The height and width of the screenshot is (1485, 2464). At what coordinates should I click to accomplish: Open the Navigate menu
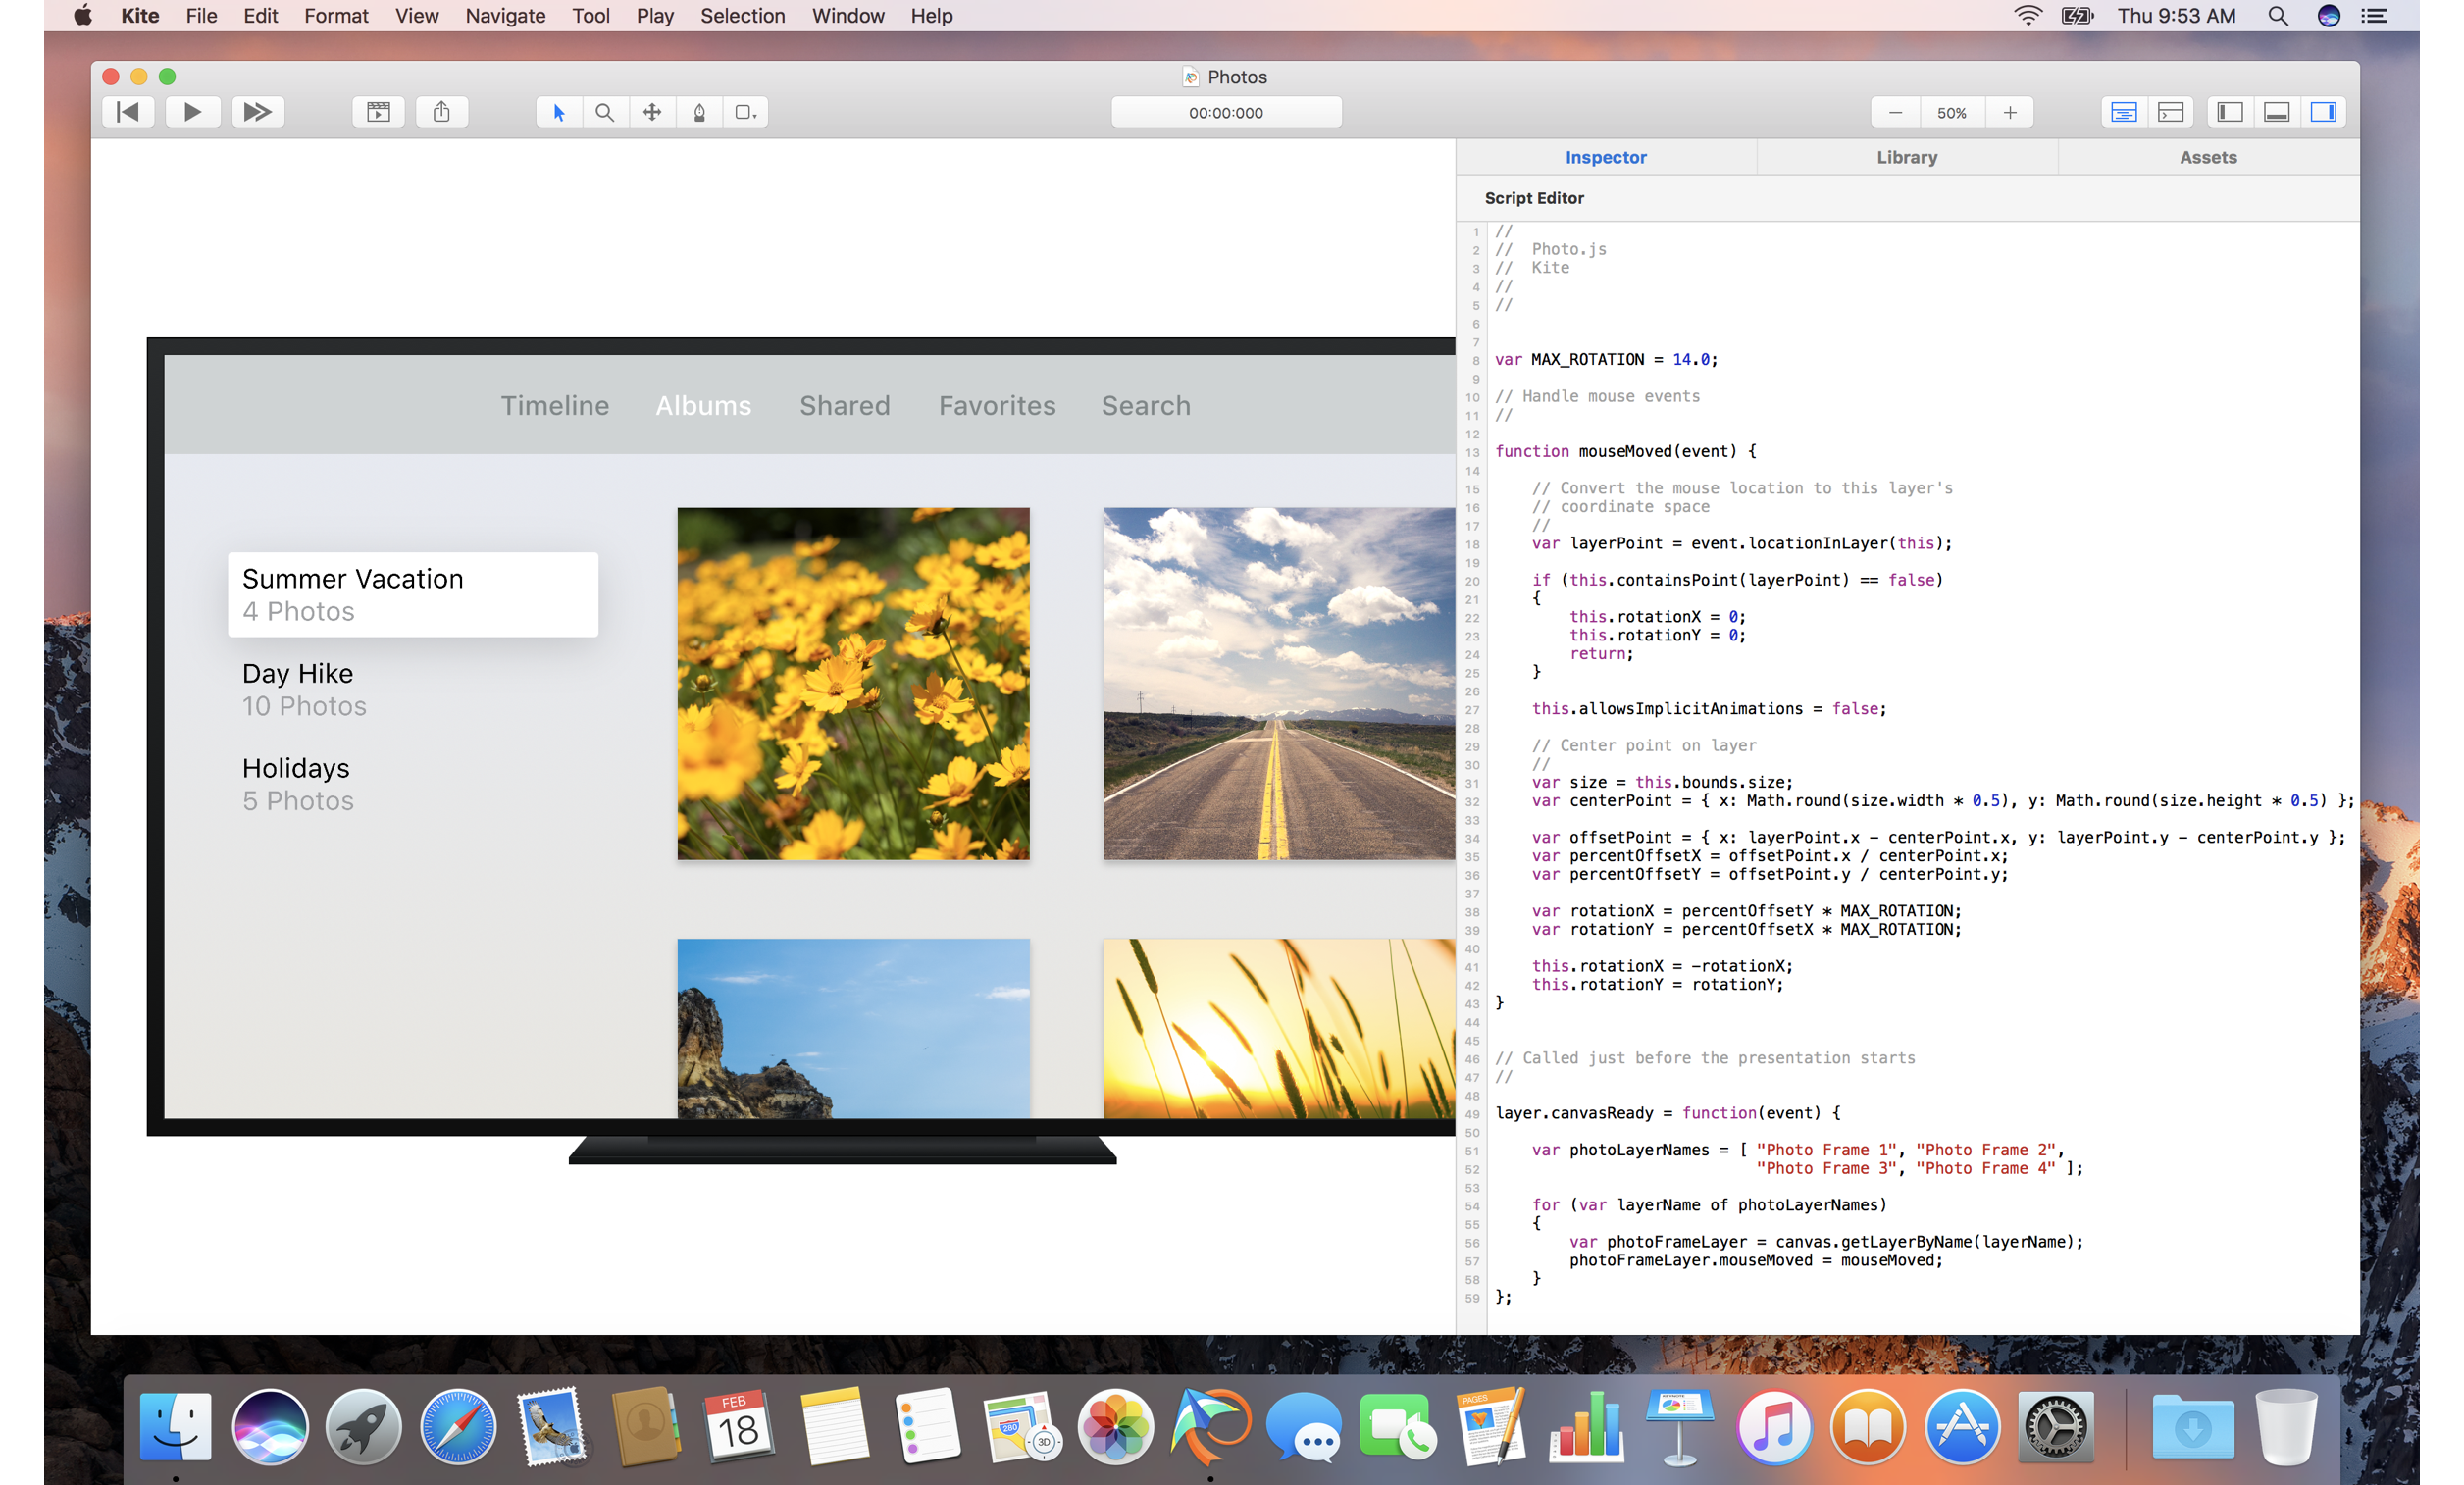click(505, 16)
